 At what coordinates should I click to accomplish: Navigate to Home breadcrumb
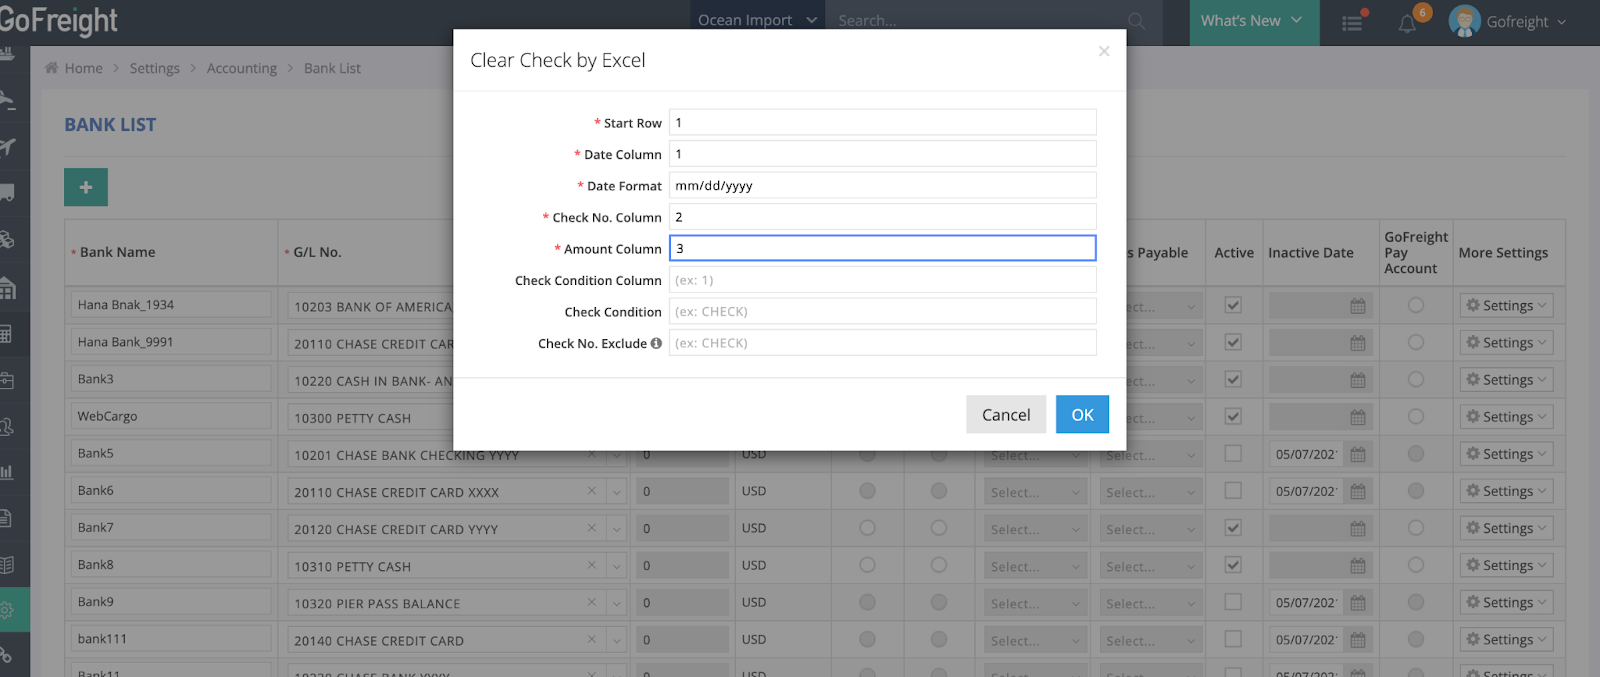point(83,68)
